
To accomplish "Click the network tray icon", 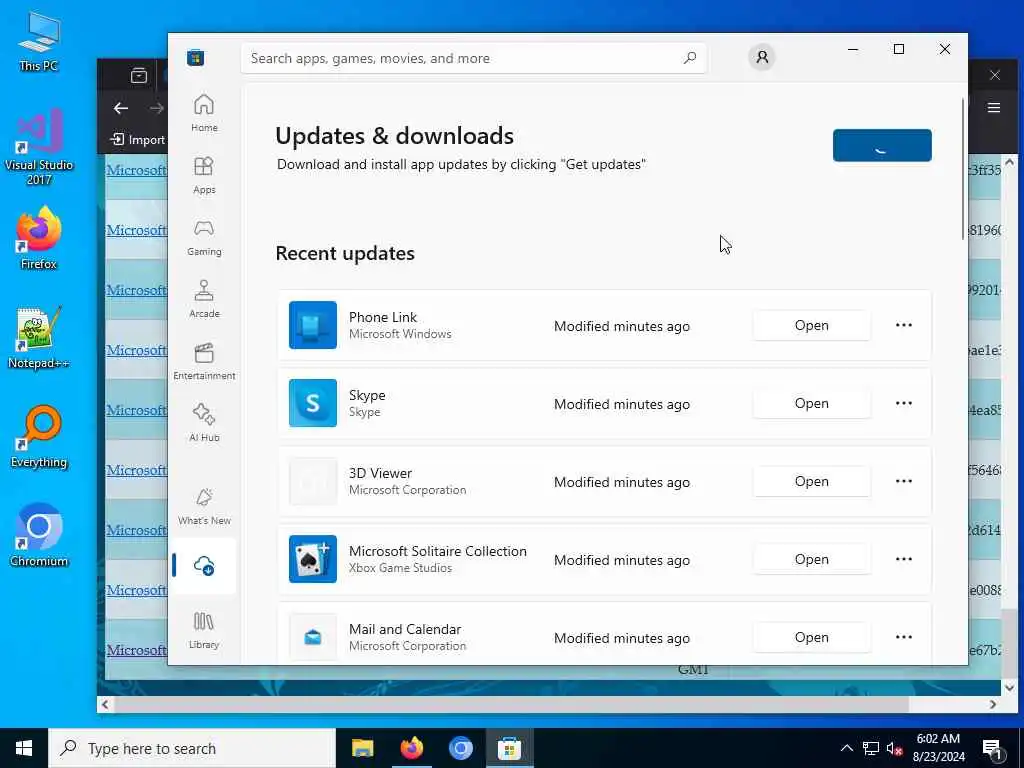I will click(x=871, y=748).
